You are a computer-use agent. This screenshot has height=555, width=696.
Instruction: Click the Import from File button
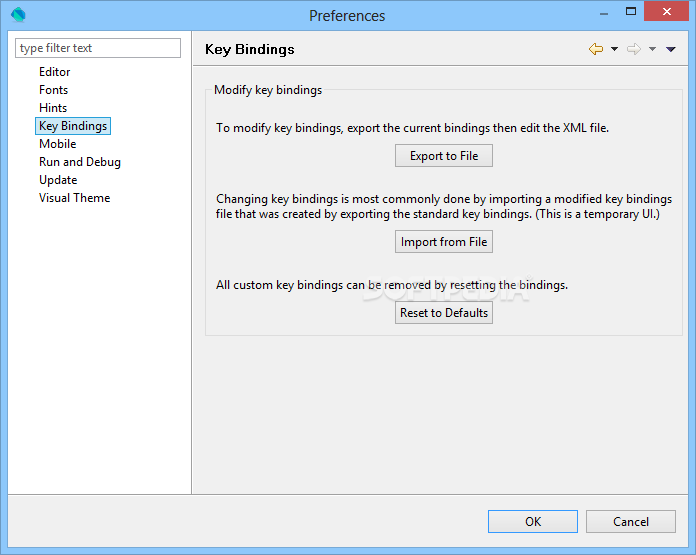pyautogui.click(x=444, y=242)
